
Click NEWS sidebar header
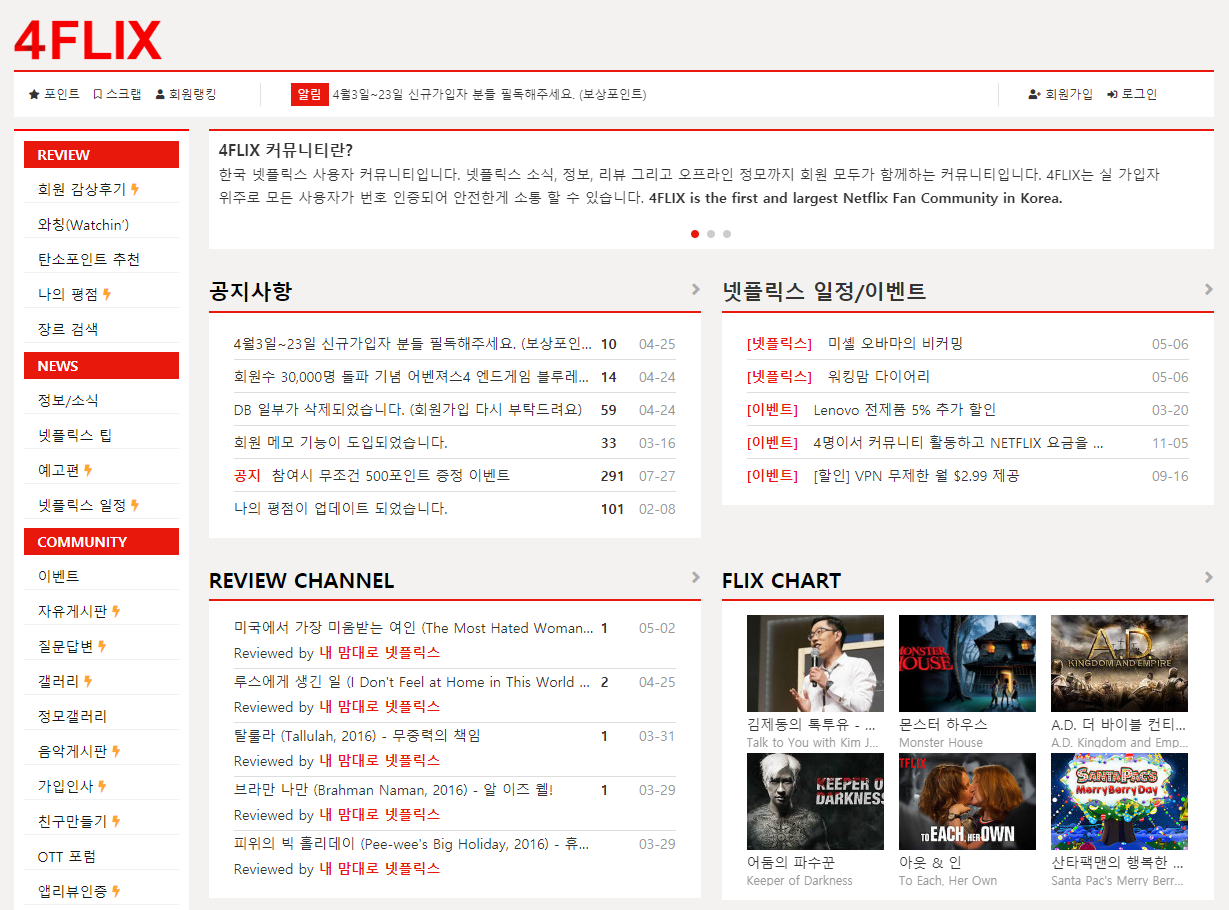[x=102, y=366]
